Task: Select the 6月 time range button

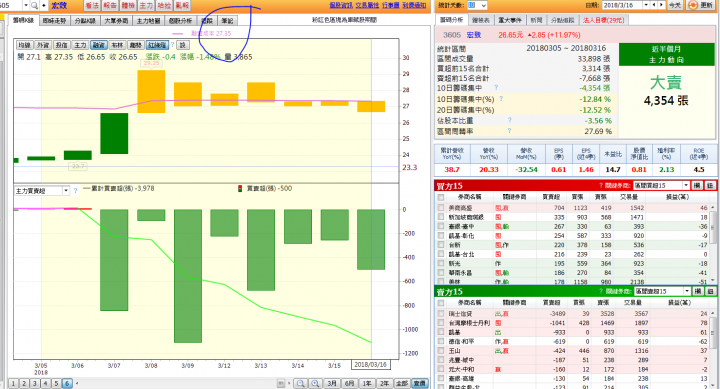Action: [x=349, y=383]
